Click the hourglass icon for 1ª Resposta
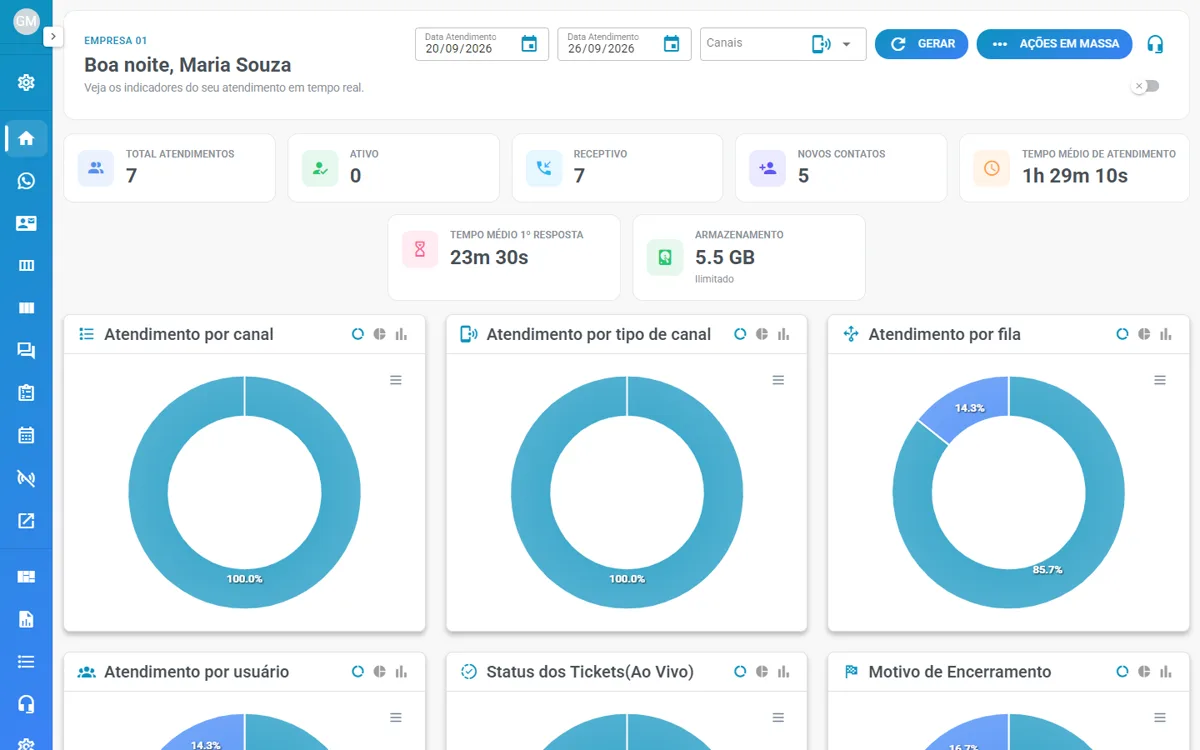This screenshot has width=1200, height=750. point(420,249)
